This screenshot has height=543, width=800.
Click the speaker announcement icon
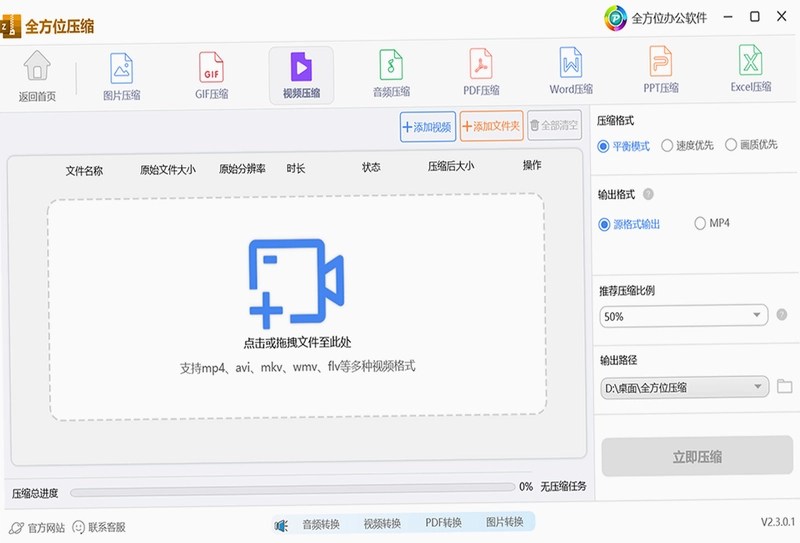[x=281, y=525]
